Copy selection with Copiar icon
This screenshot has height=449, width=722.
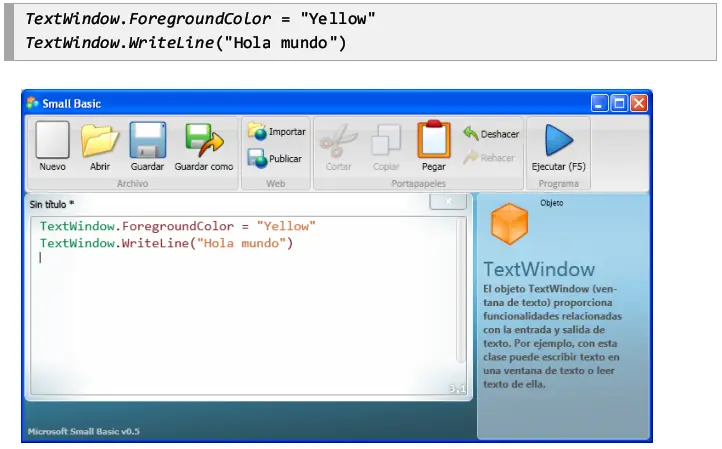point(386,140)
